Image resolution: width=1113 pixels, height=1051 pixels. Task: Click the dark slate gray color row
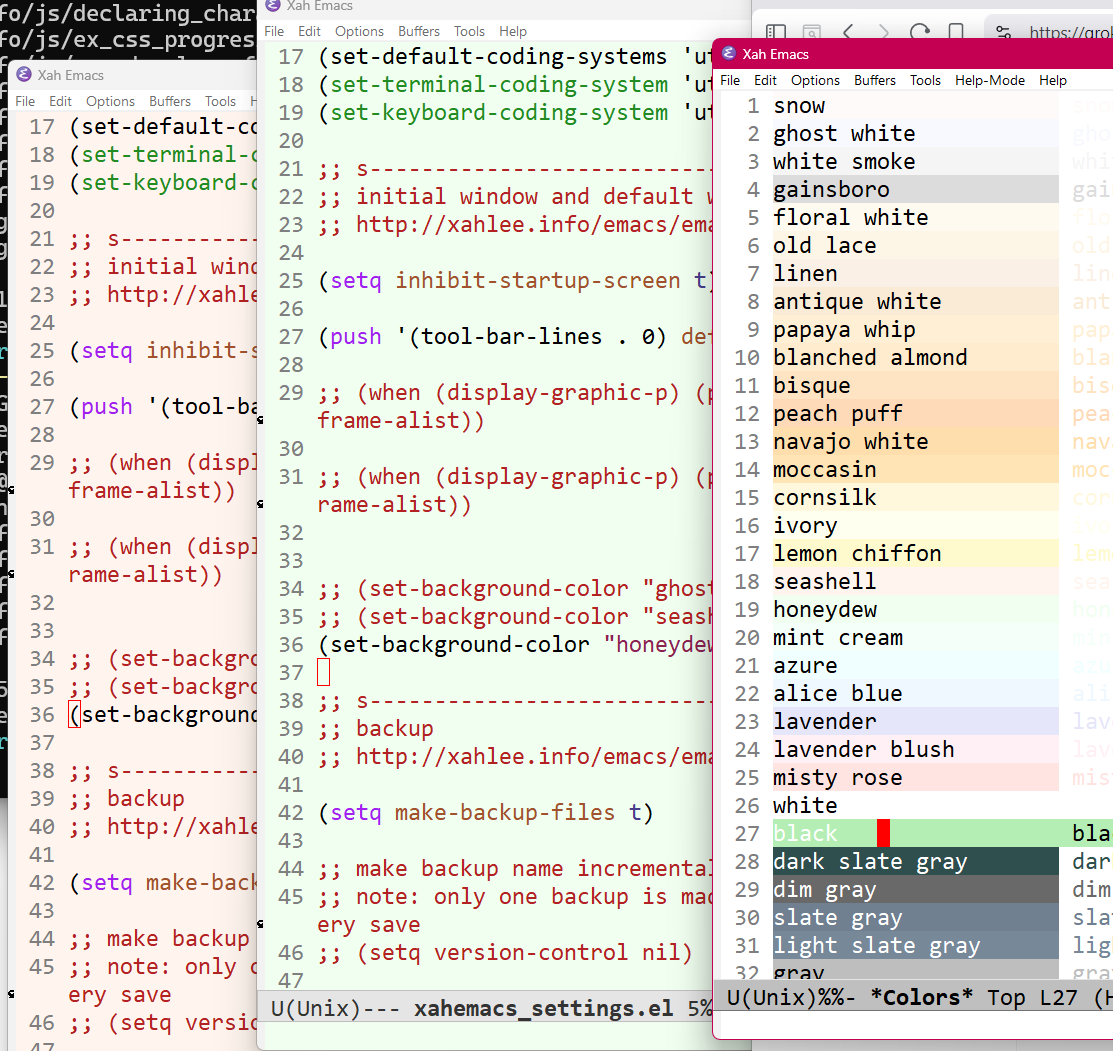coord(916,862)
